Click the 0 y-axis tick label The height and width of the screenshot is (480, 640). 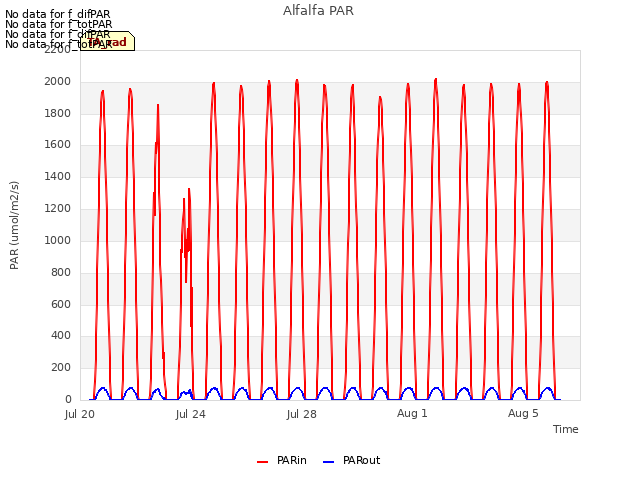click(68, 399)
